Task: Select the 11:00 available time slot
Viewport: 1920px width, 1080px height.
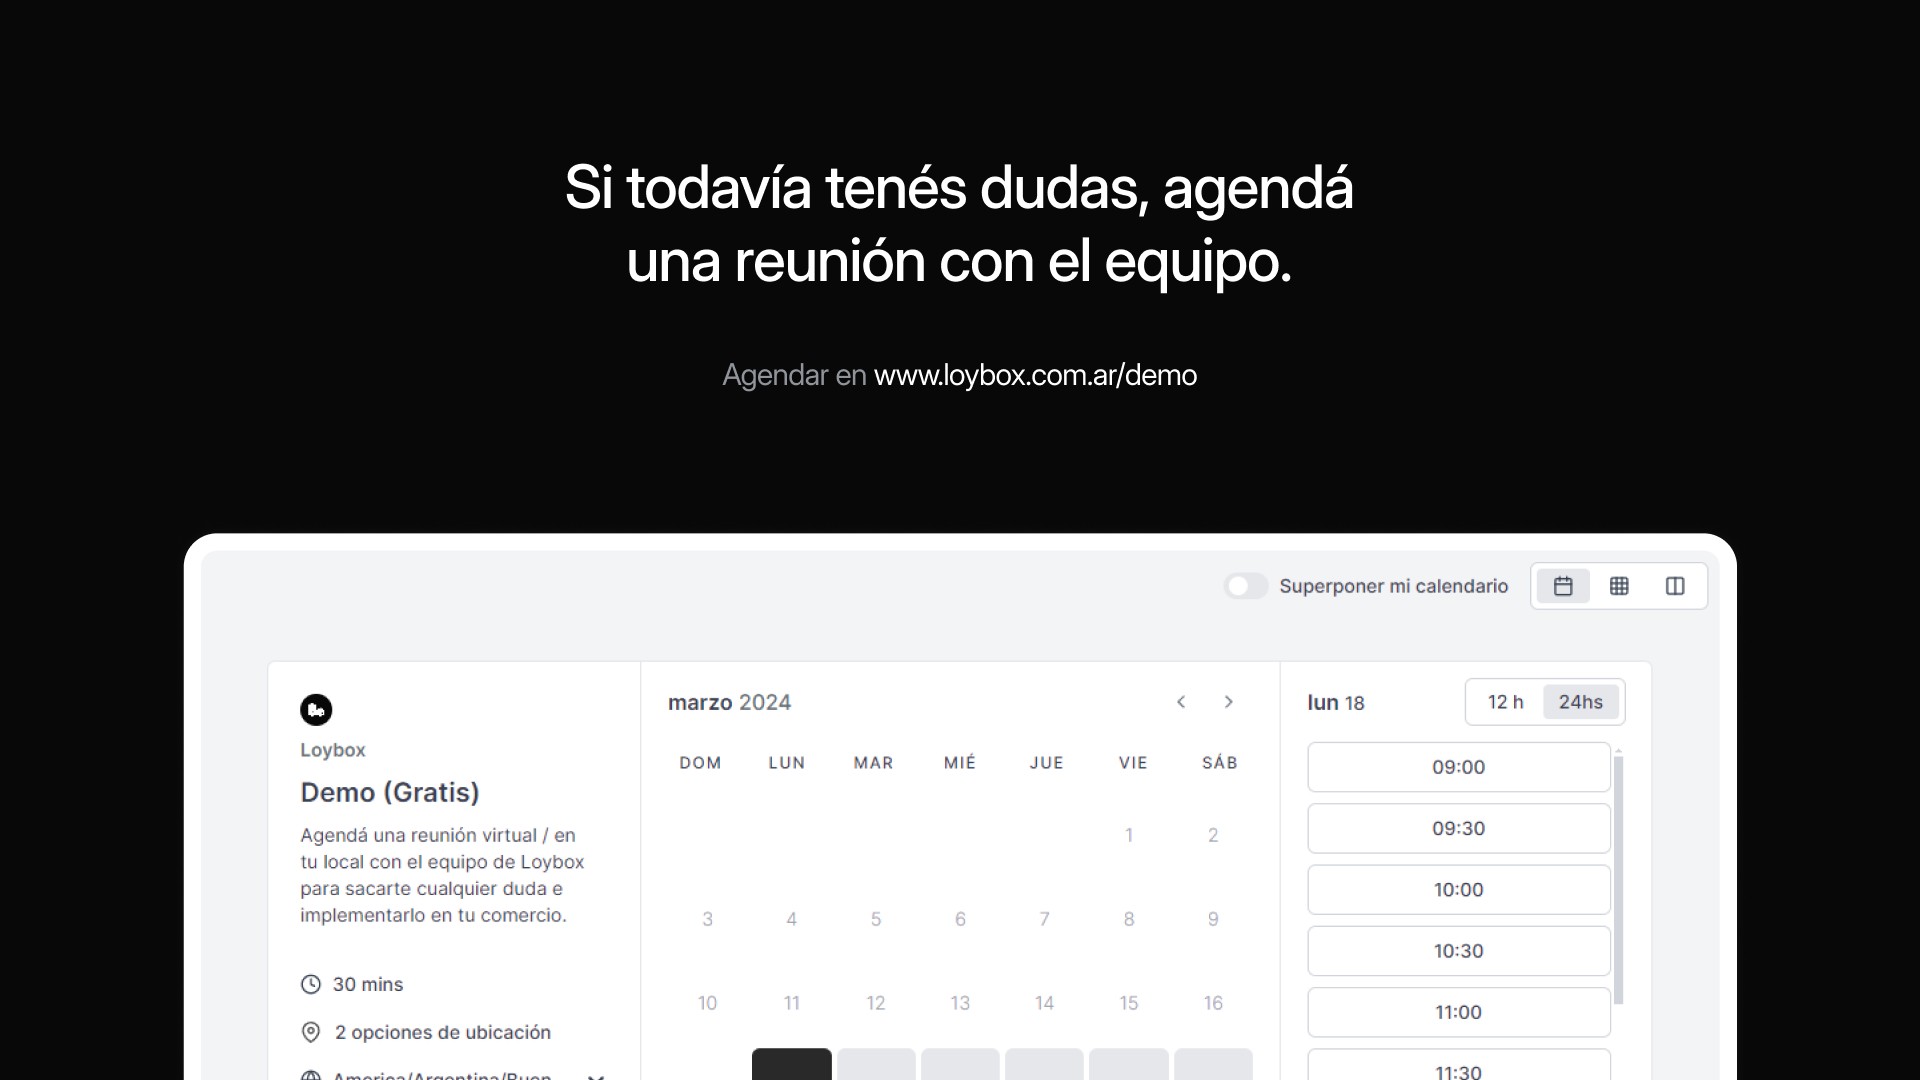Action: coord(1457,1011)
